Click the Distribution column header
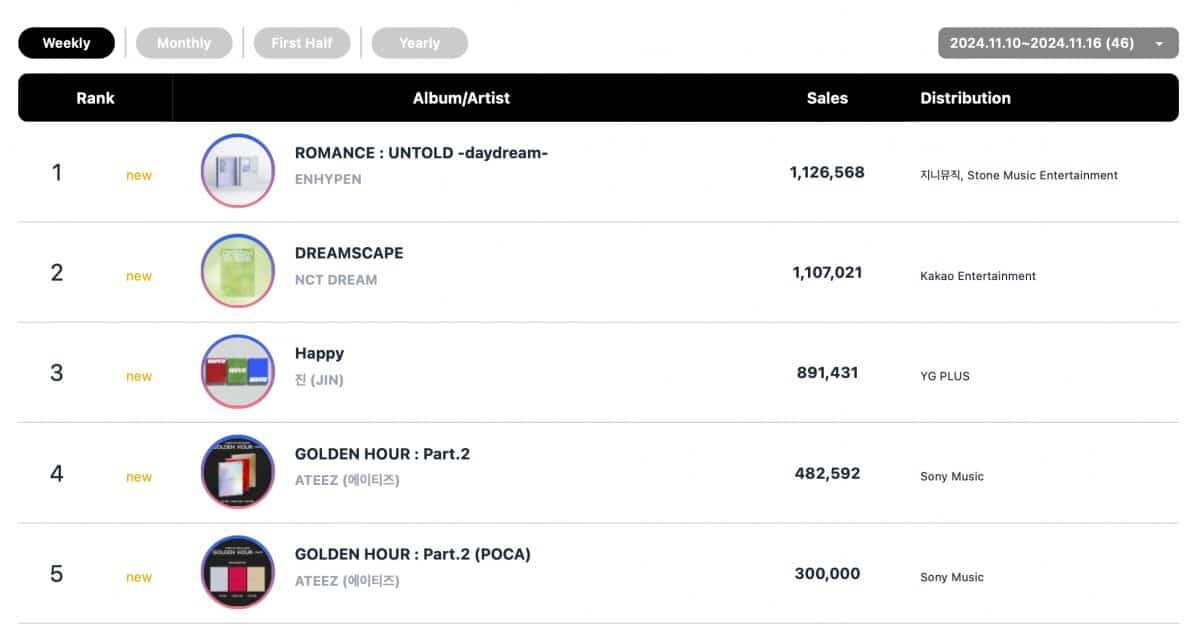Viewport: 1200px width, 633px height. 965,98
